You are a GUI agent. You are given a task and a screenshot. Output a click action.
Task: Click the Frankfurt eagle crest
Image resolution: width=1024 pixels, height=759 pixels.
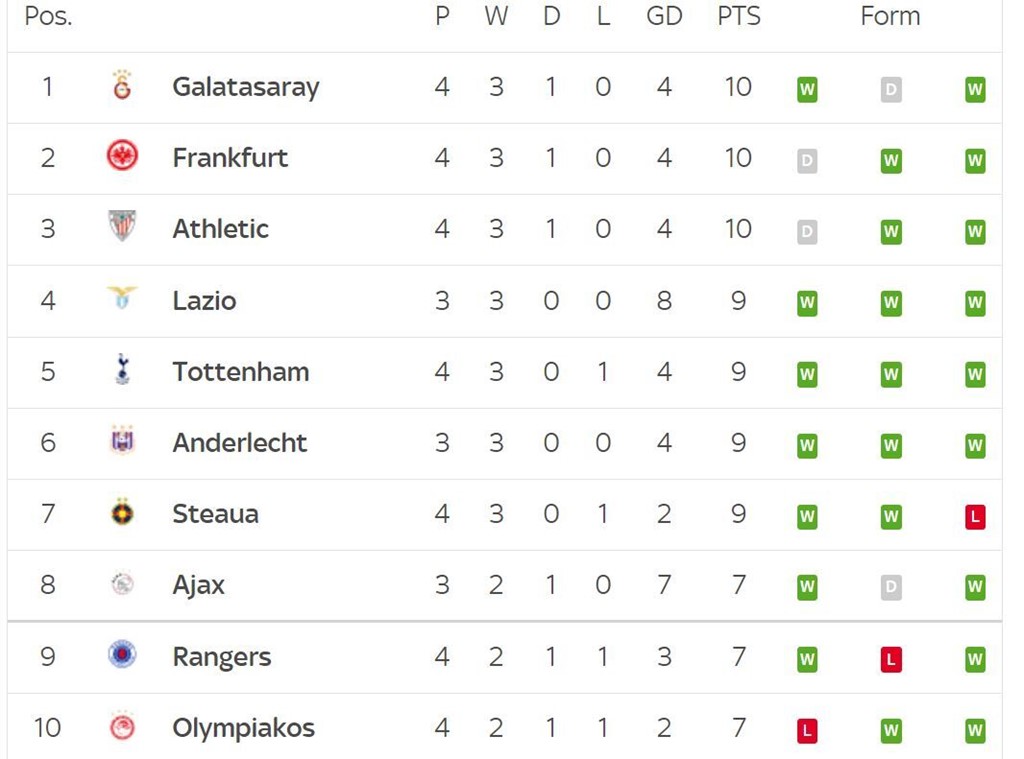122,157
